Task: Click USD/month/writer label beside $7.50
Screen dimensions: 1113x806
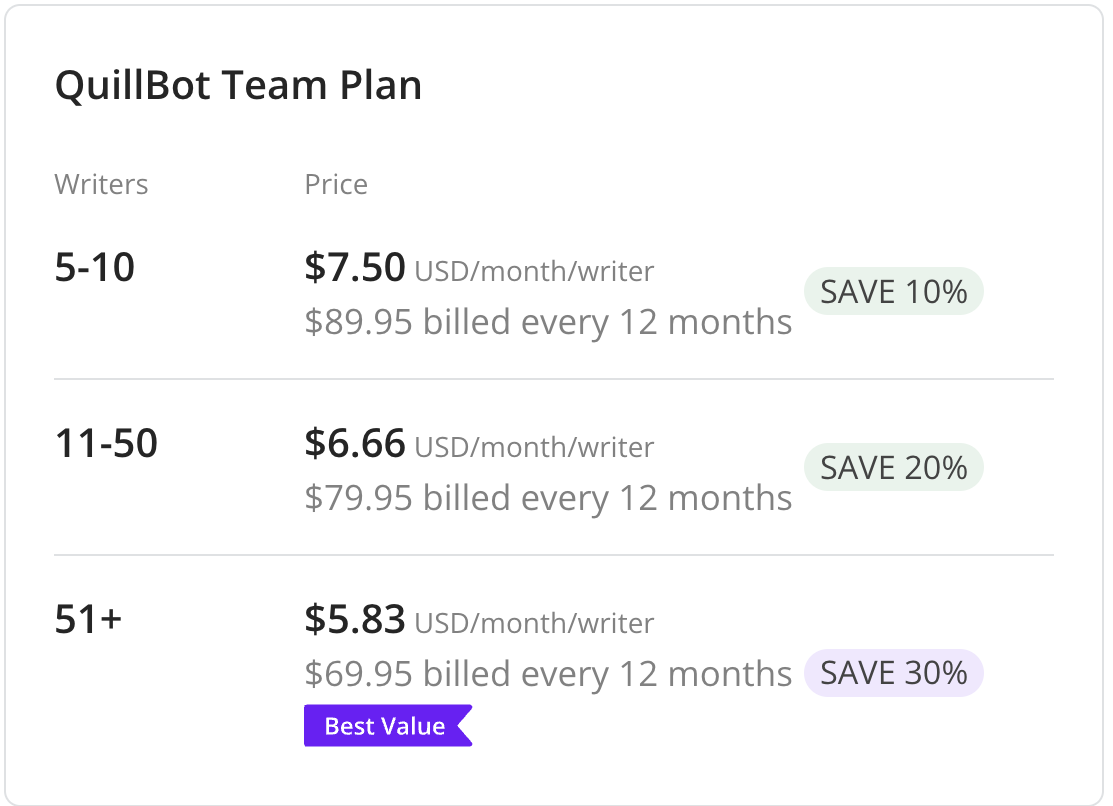Action: click(534, 271)
